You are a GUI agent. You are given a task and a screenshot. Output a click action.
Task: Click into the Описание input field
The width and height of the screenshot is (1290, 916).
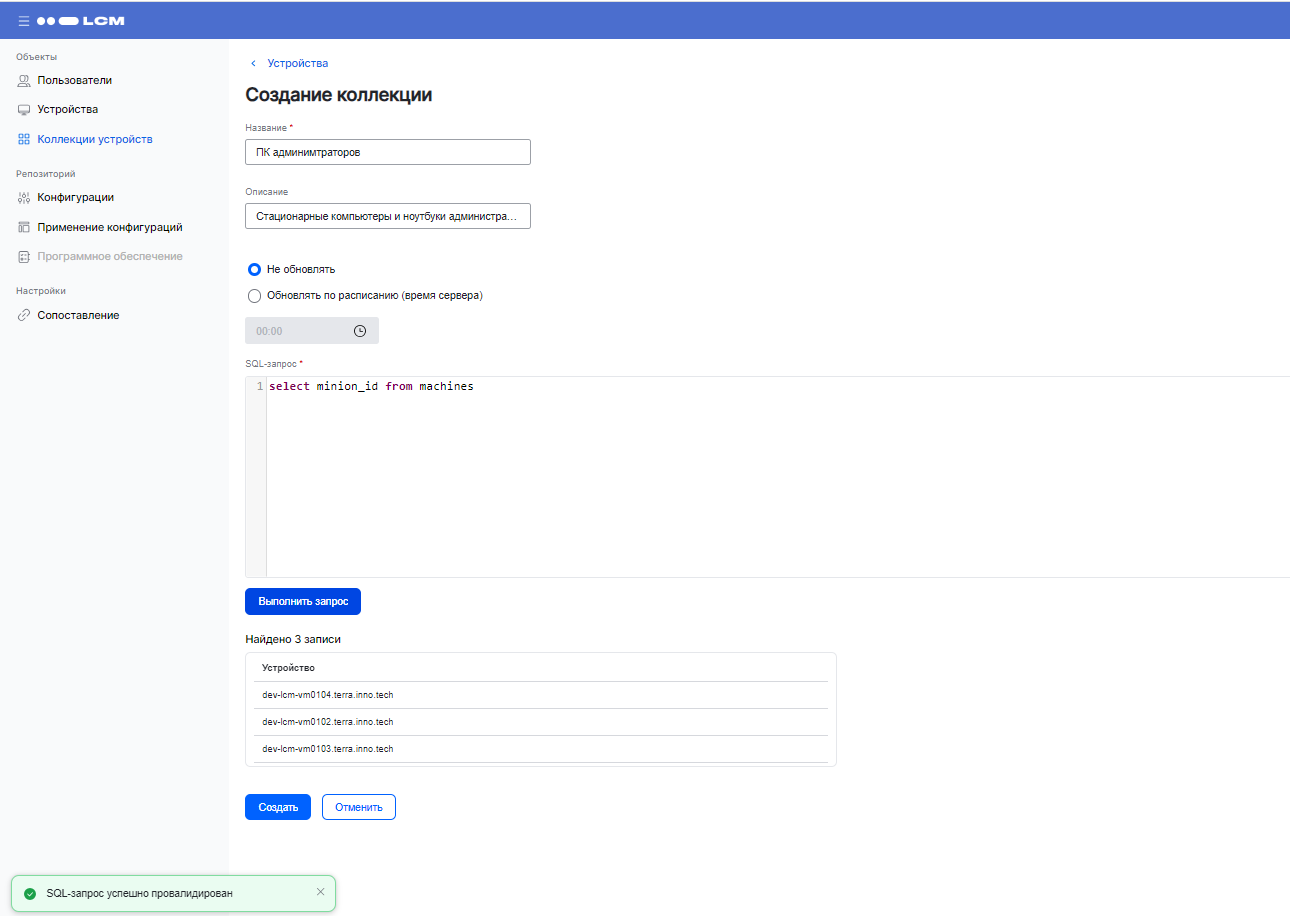click(387, 216)
